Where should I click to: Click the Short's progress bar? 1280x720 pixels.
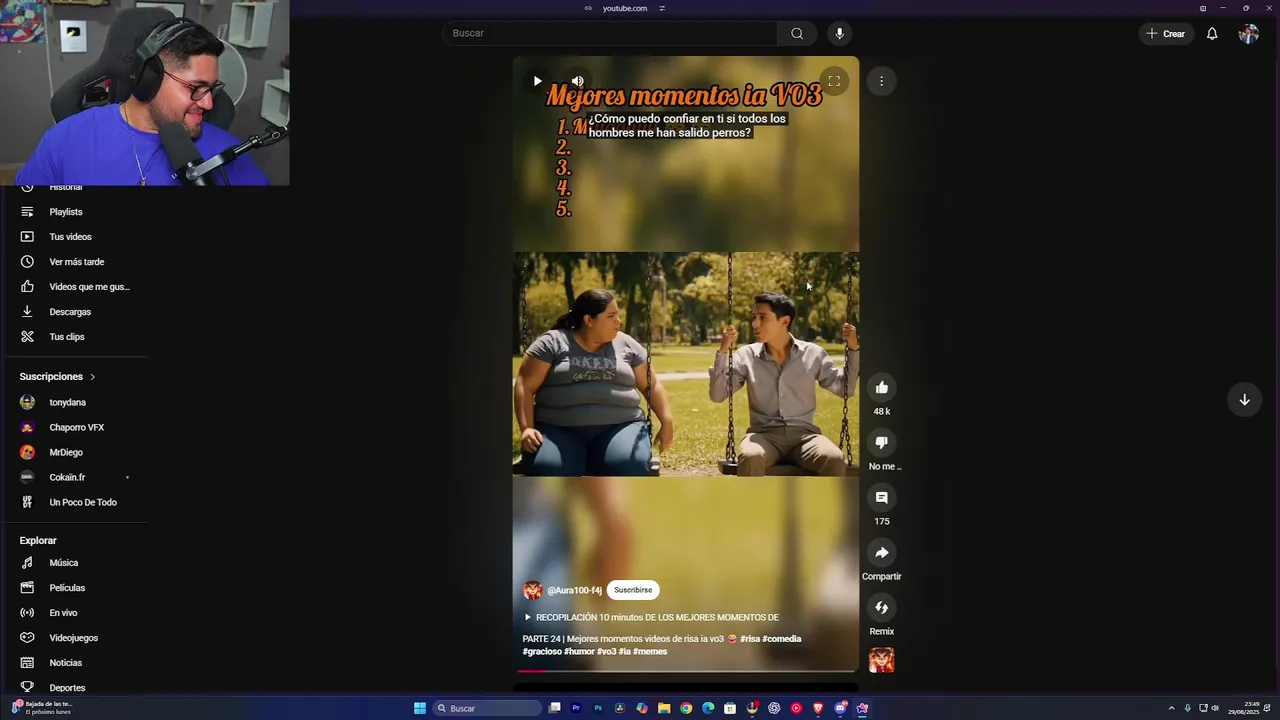pyautogui.click(x=685, y=671)
